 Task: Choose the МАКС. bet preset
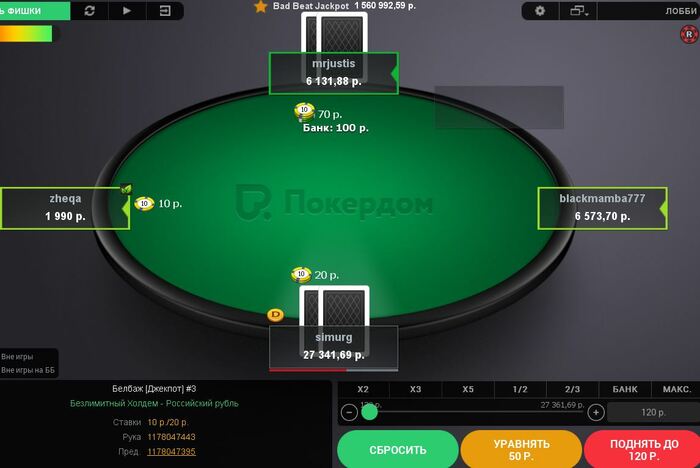coord(676,389)
